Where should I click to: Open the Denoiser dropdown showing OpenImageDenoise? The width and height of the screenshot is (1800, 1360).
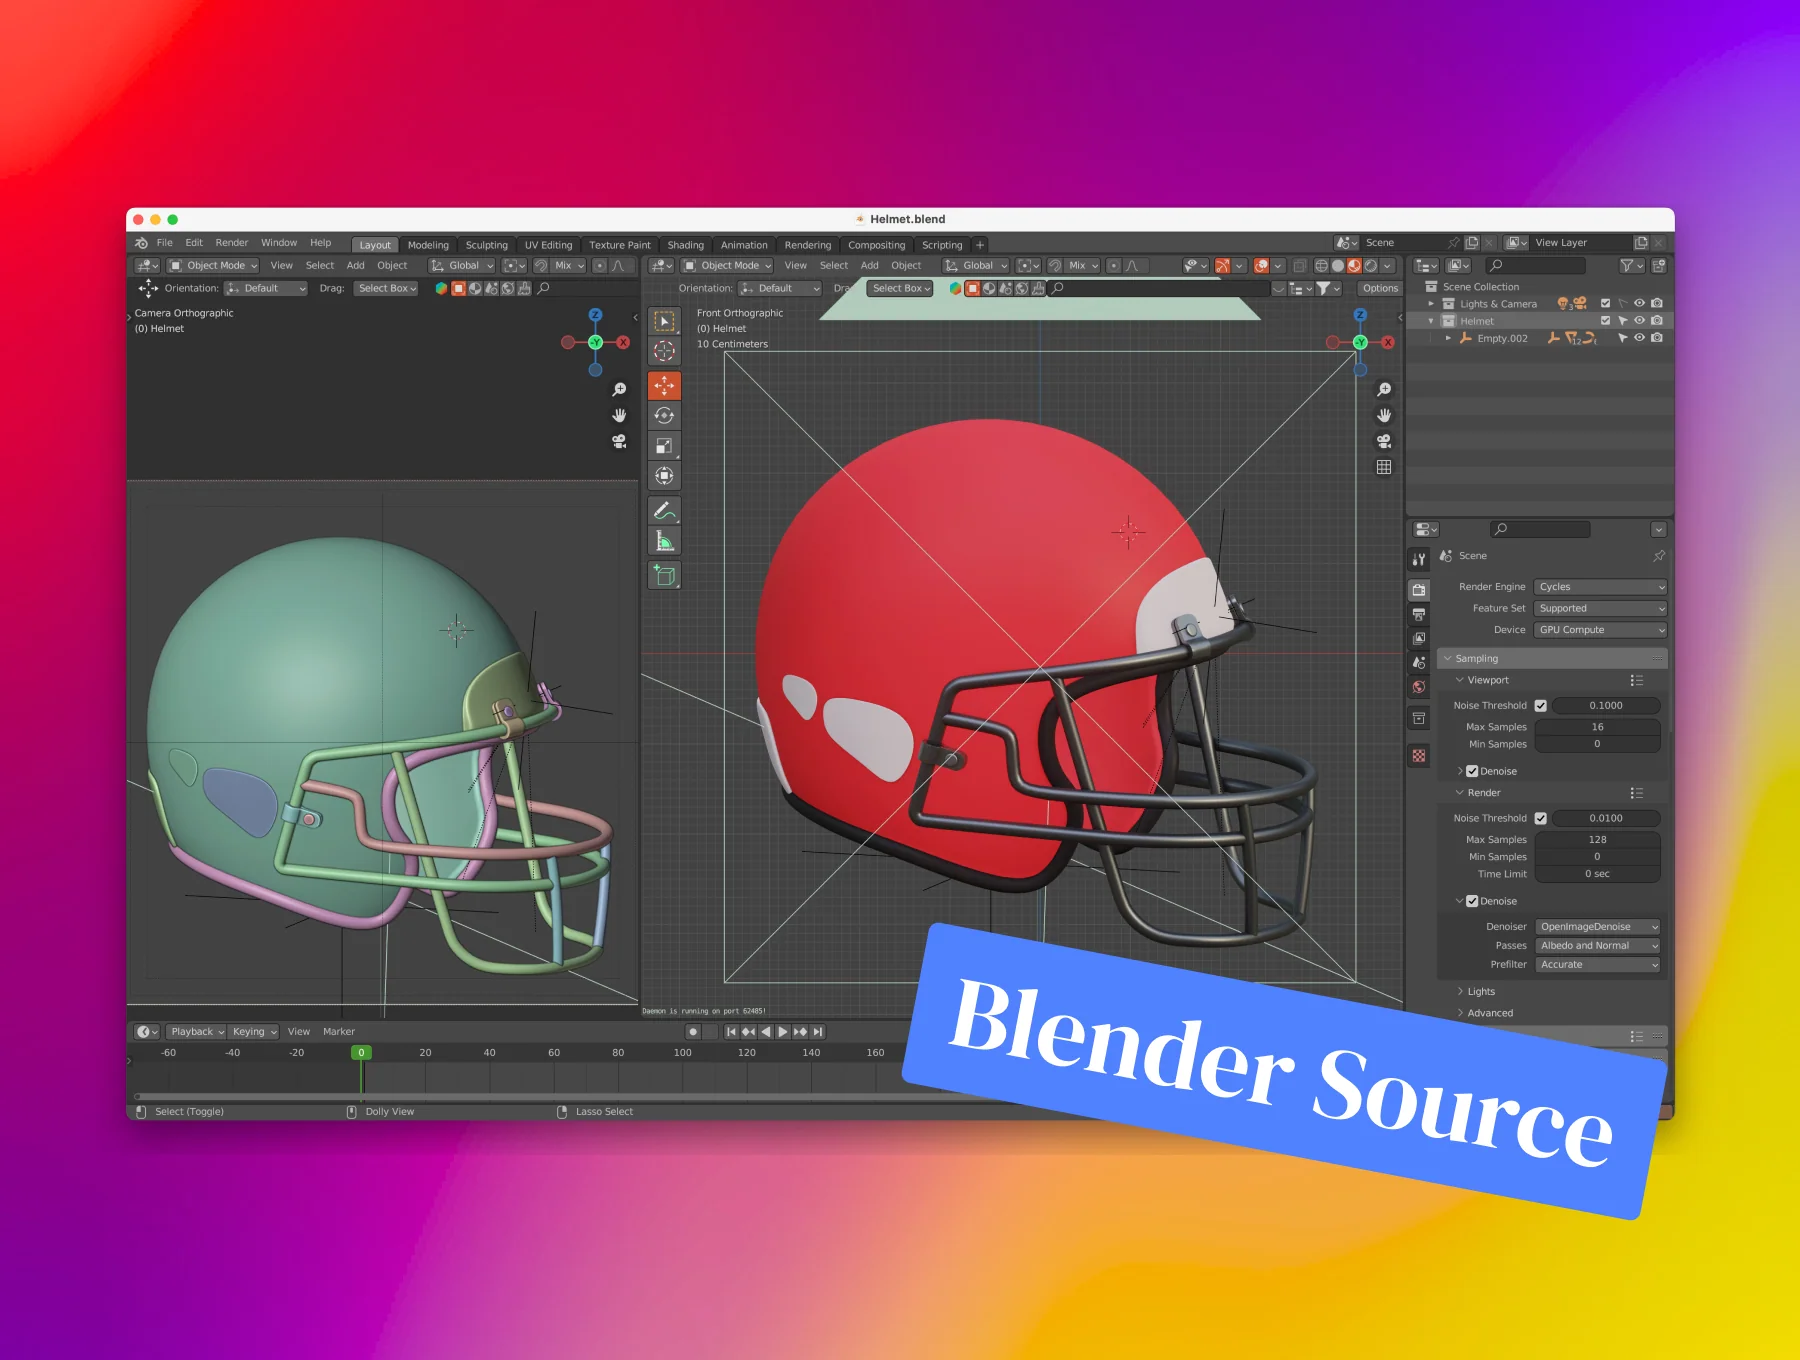(1598, 927)
